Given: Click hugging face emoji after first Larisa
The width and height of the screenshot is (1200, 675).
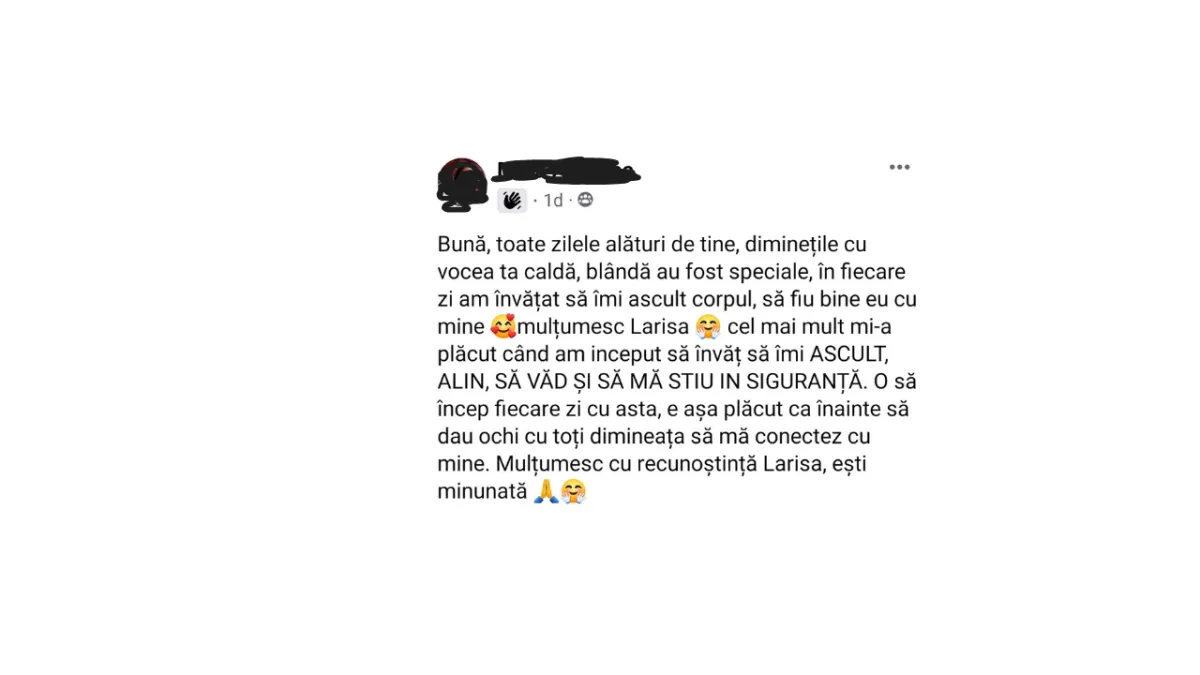Looking at the screenshot, I should [x=707, y=326].
